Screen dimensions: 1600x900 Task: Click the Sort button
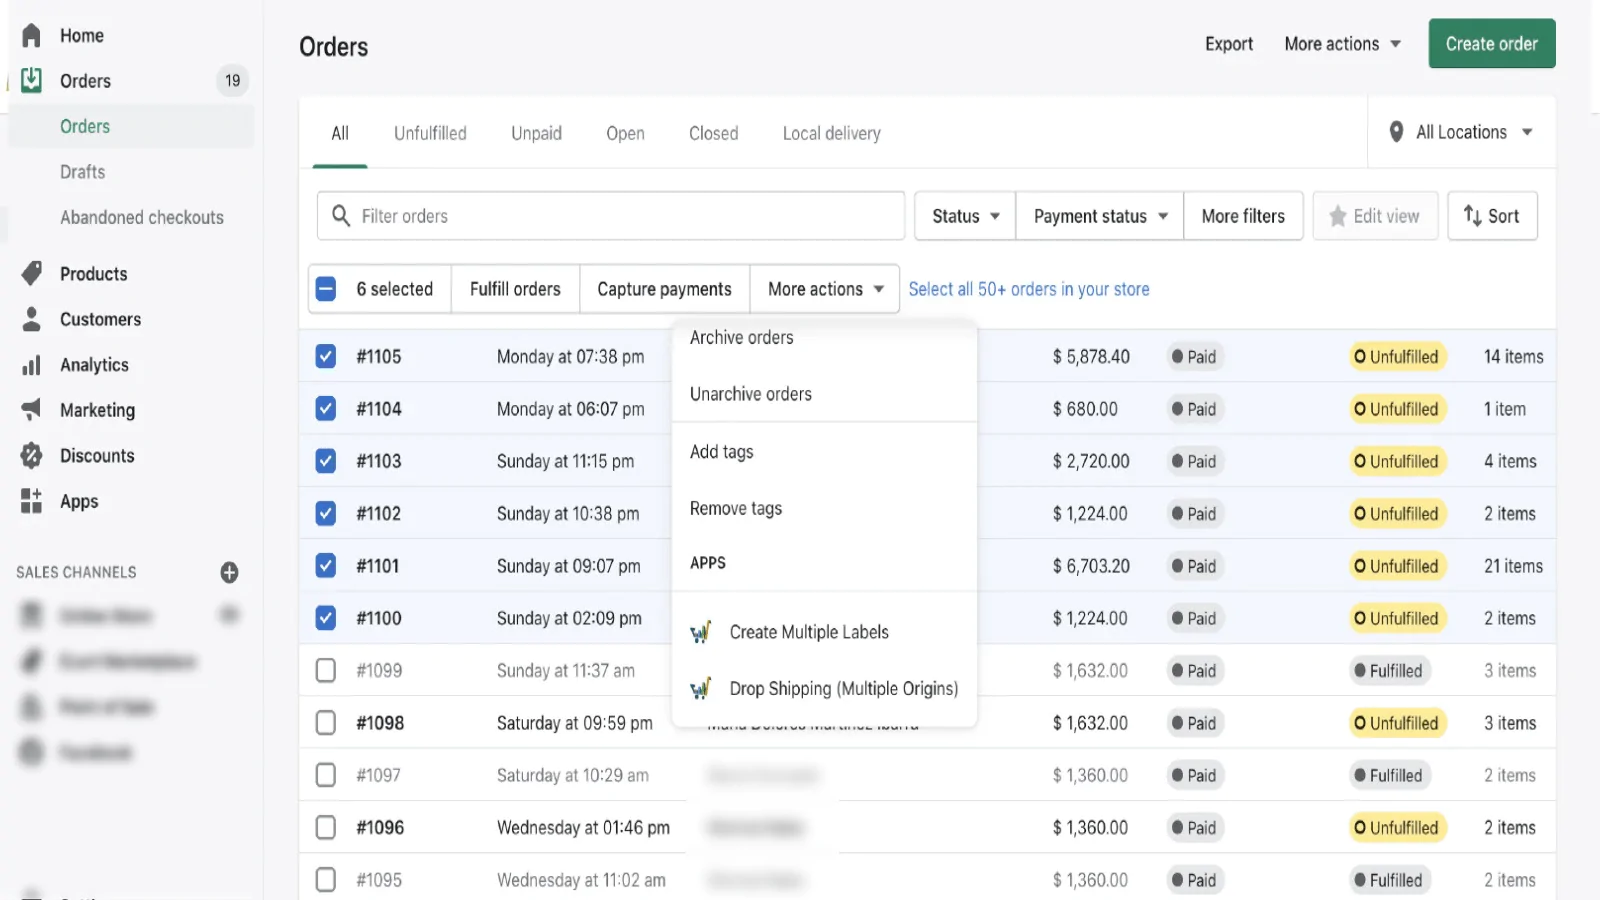[x=1492, y=216]
